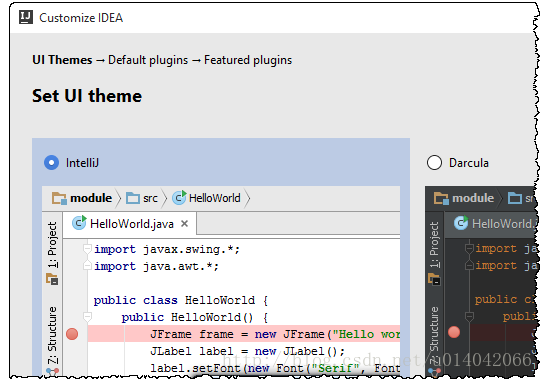The width and height of the screenshot is (543, 380).
Task: Click the highlighted JFrame frame code line
Action: click(x=244, y=334)
